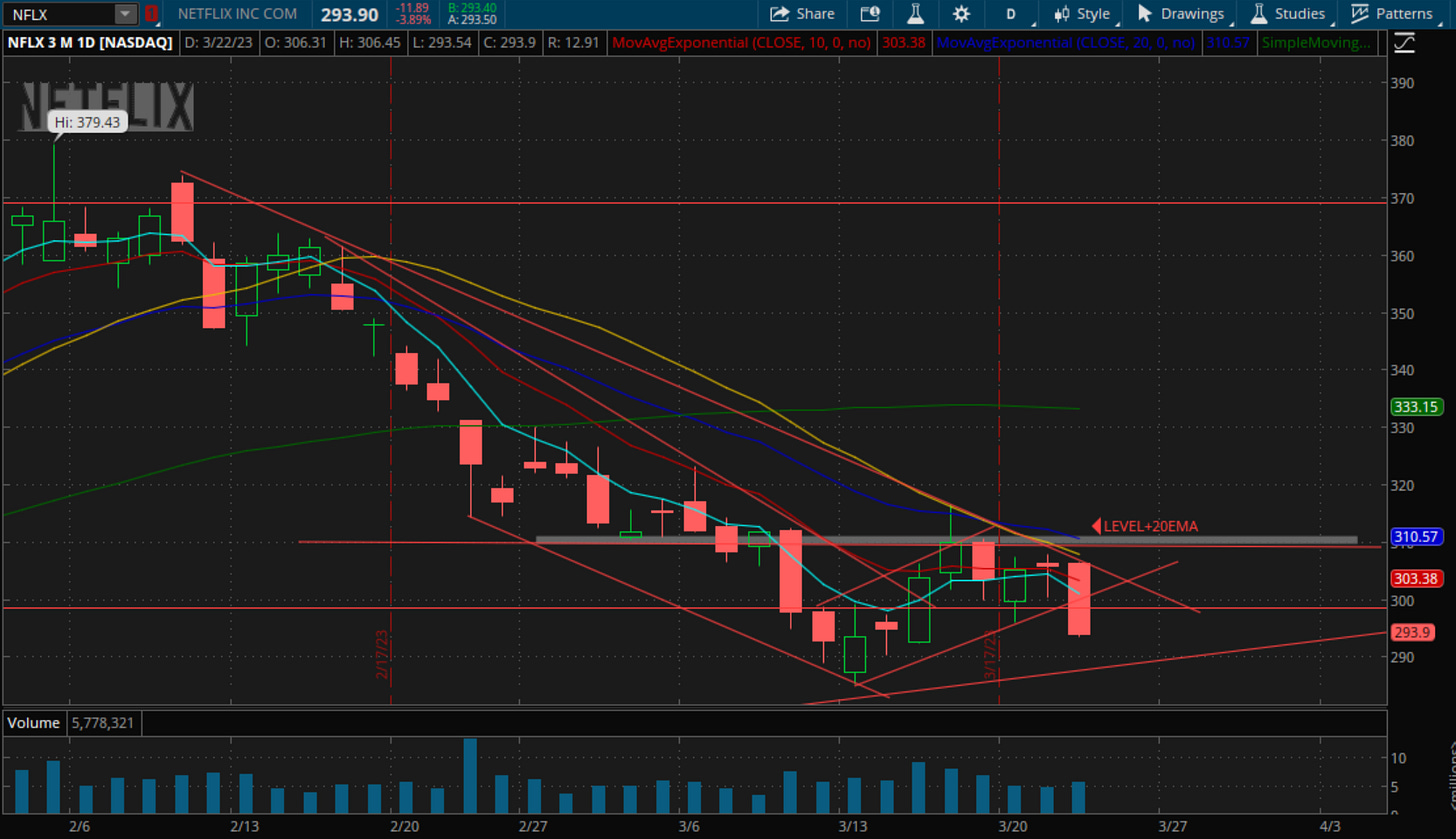Image resolution: width=1456 pixels, height=839 pixels.
Task: Select the red MovAvgExponential (CLOSE, 10) study label
Action: pyautogui.click(x=743, y=43)
